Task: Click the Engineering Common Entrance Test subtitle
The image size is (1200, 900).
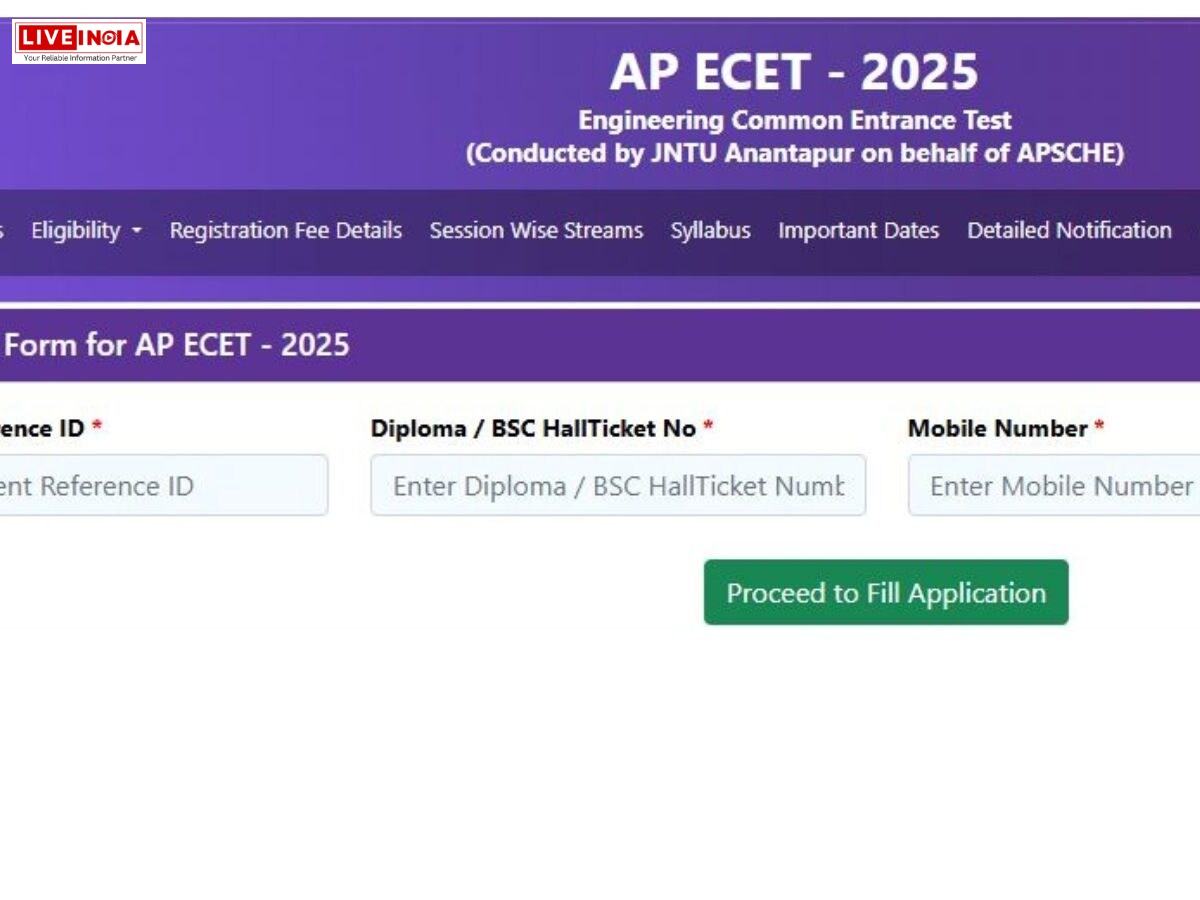Action: point(795,120)
